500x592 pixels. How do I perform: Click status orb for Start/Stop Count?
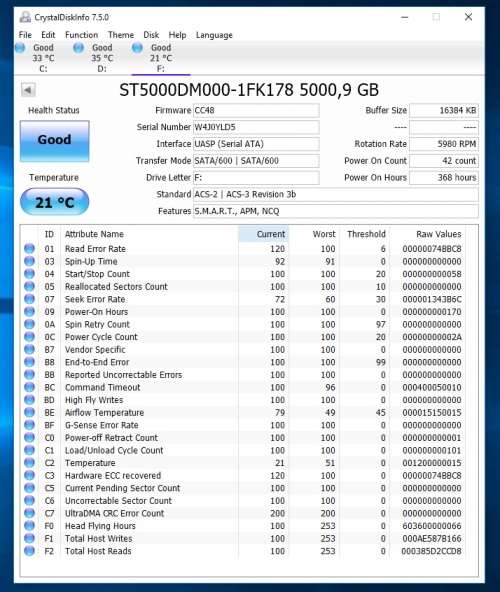point(29,274)
